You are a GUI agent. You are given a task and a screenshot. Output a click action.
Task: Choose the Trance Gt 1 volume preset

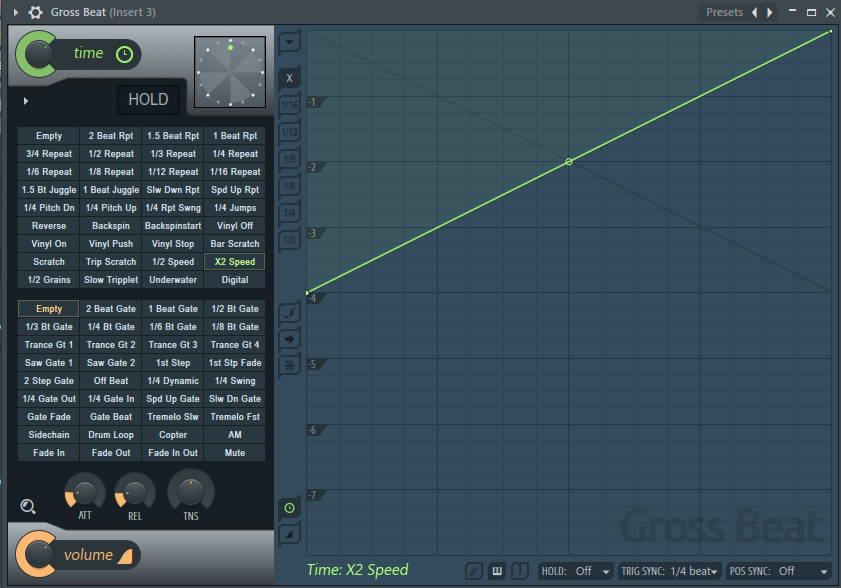(x=49, y=344)
